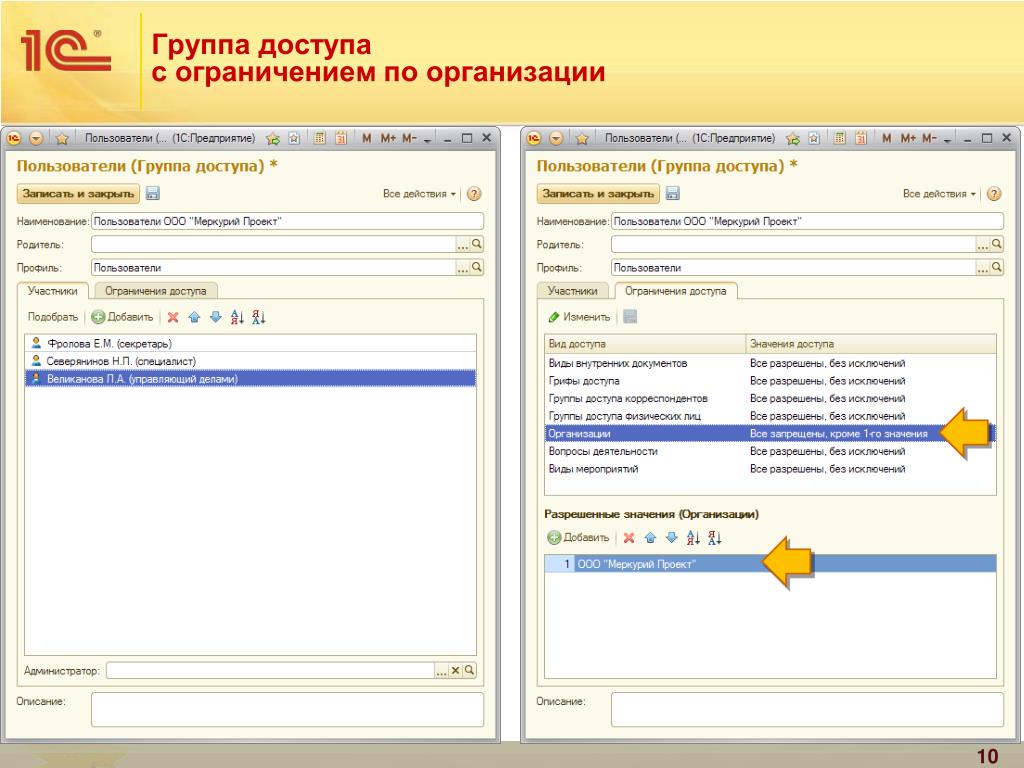Open calendar icon in right title bar
The image size is (1024, 768).
(x=861, y=138)
